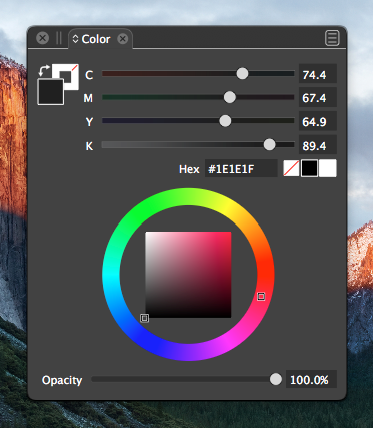Screen dimensions: 373x428
Task: Switch to the Color tab
Action: click(x=96, y=39)
